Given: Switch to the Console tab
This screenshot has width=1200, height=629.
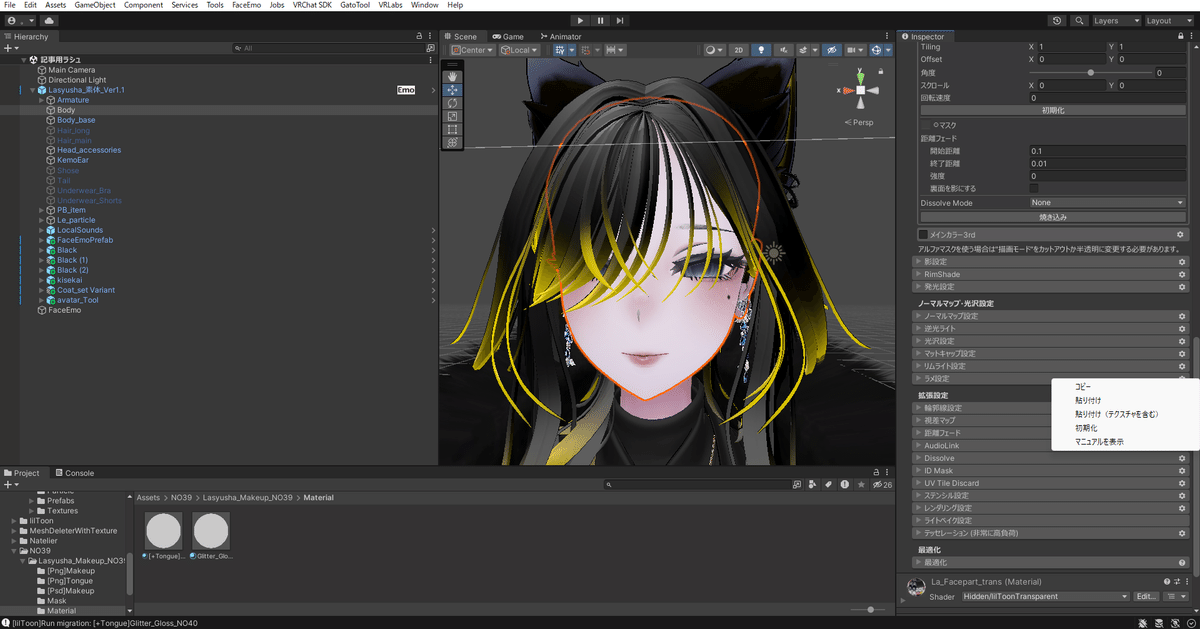Looking at the screenshot, I should 75,473.
